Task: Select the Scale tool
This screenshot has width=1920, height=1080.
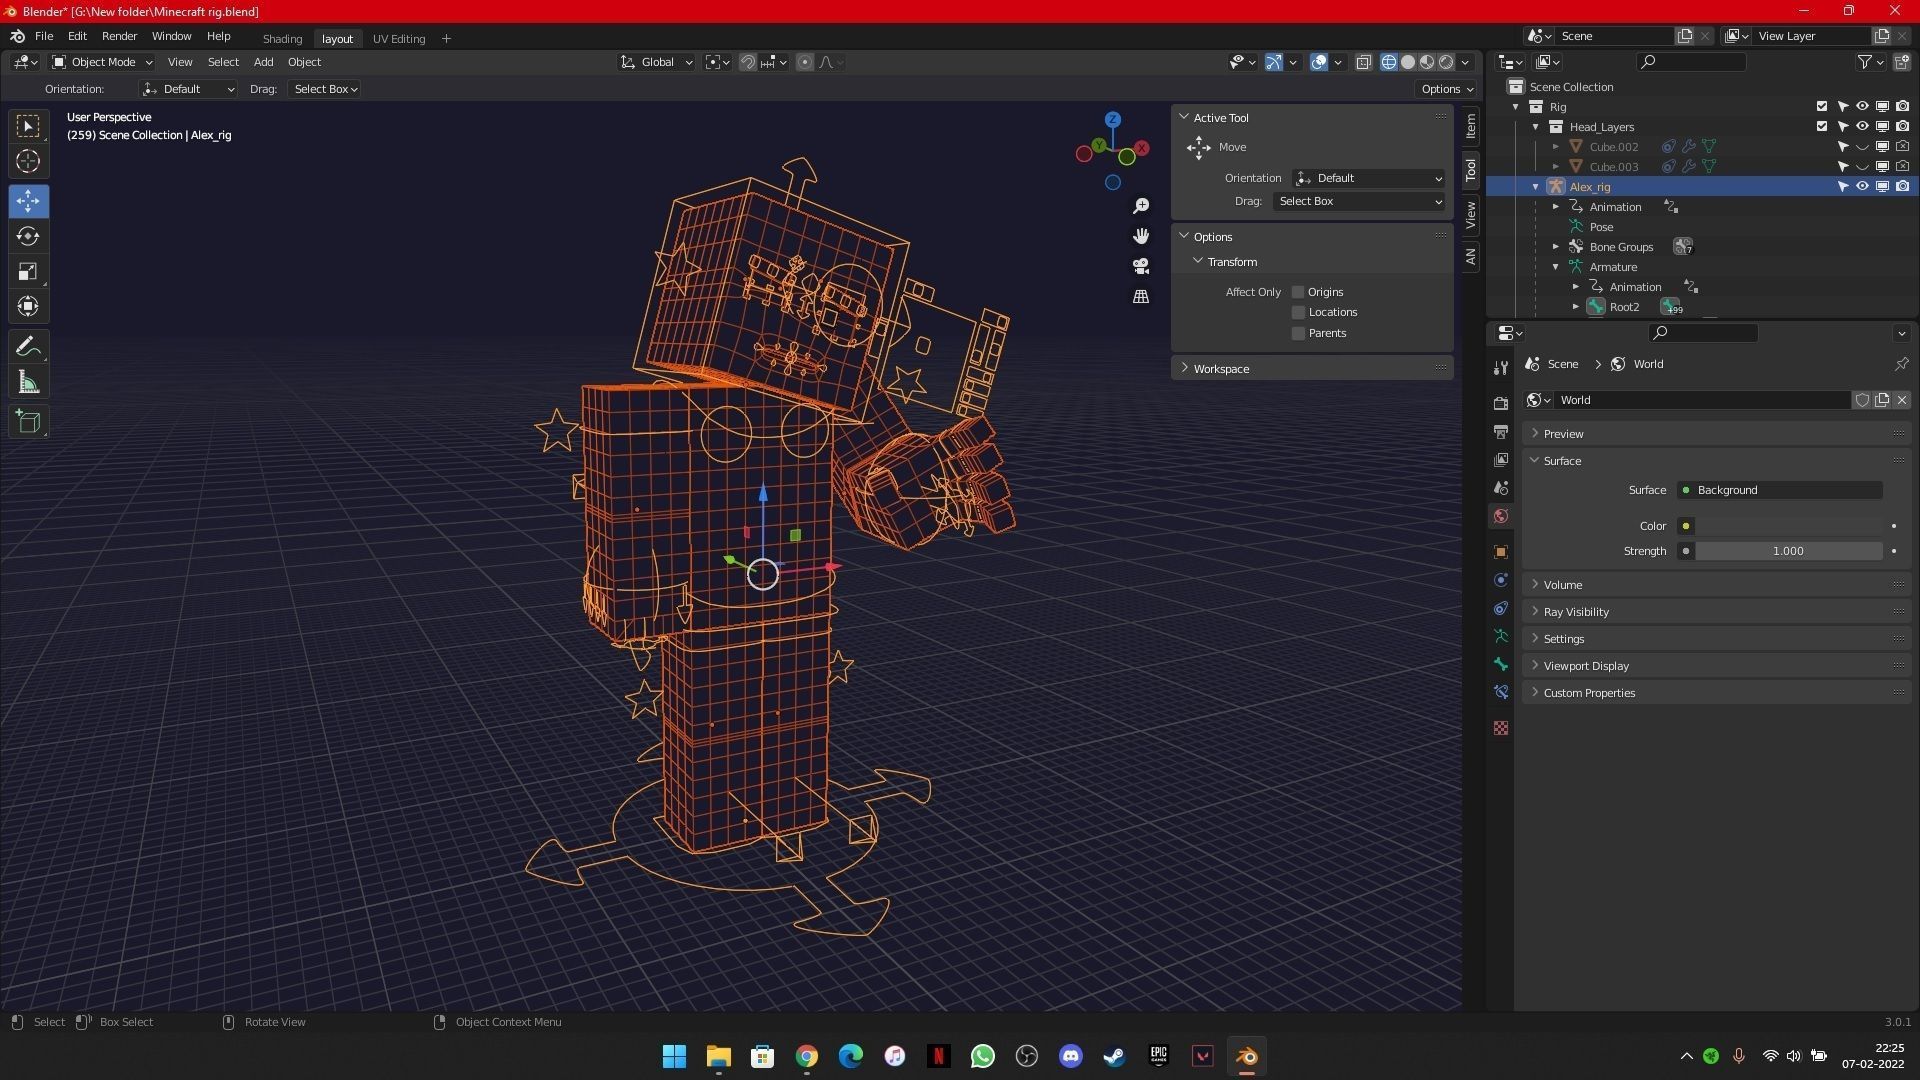Action: tap(28, 271)
